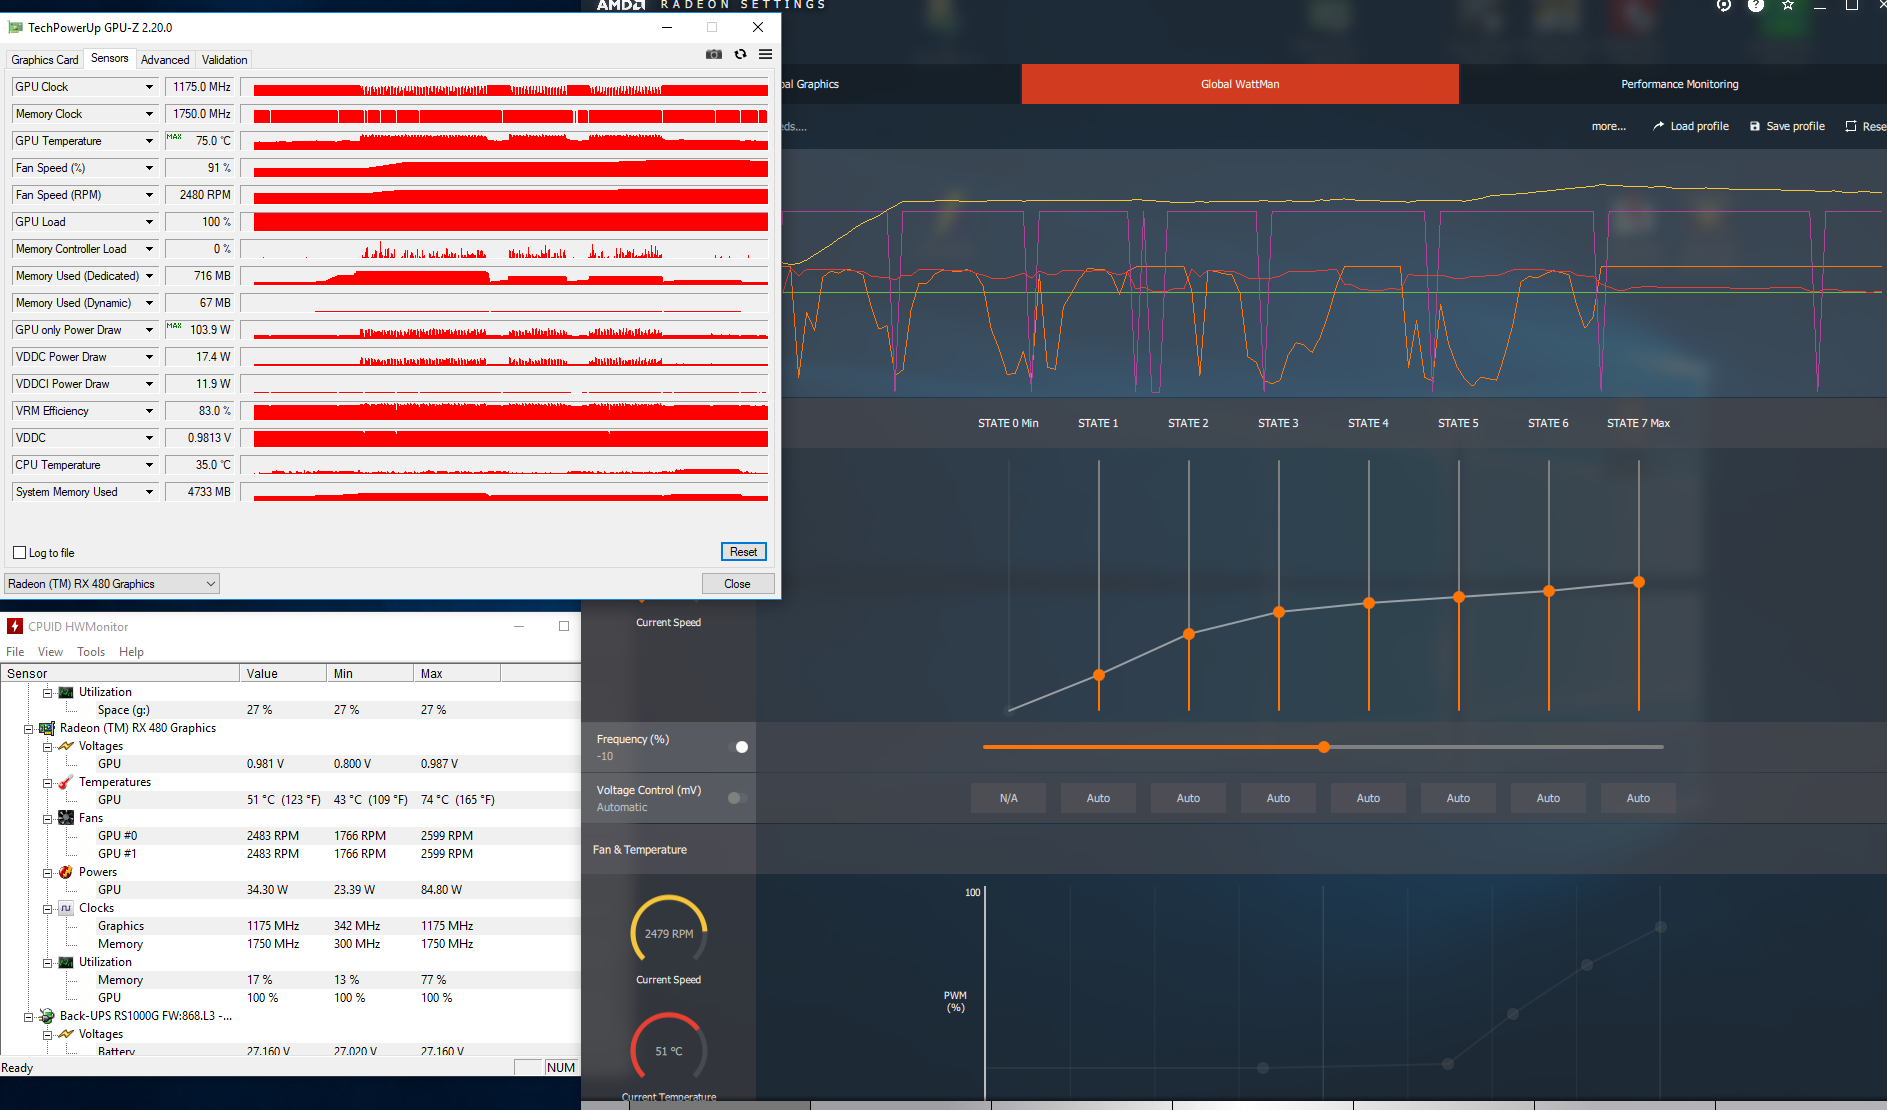The width and height of the screenshot is (1887, 1110).
Task: Click the STATE 7 Max curve point
Action: pyautogui.click(x=1638, y=582)
